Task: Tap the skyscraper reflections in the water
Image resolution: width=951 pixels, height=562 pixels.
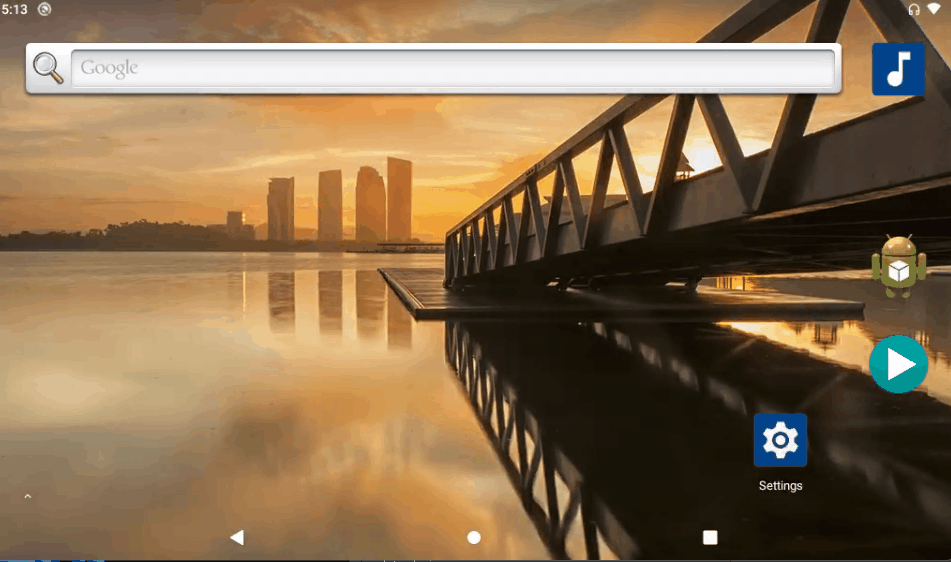Action: [x=340, y=300]
